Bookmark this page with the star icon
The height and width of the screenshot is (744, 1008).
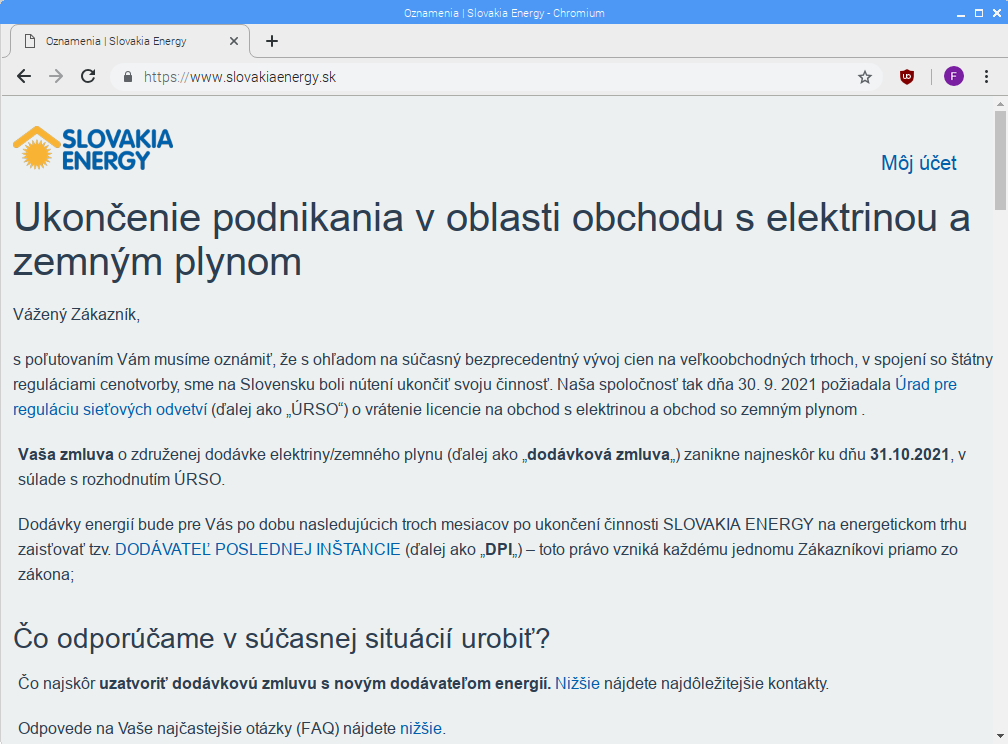pyautogui.click(x=865, y=77)
